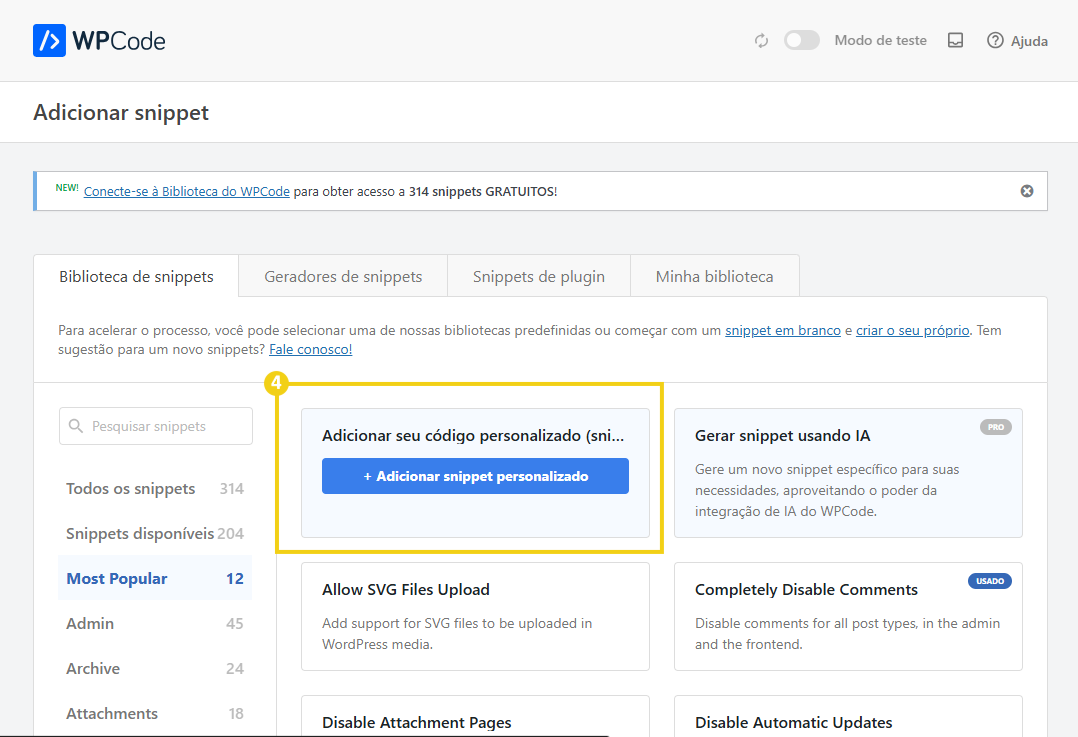Open Minha biblioteca tab
This screenshot has height=737, width=1078.
[x=714, y=276]
